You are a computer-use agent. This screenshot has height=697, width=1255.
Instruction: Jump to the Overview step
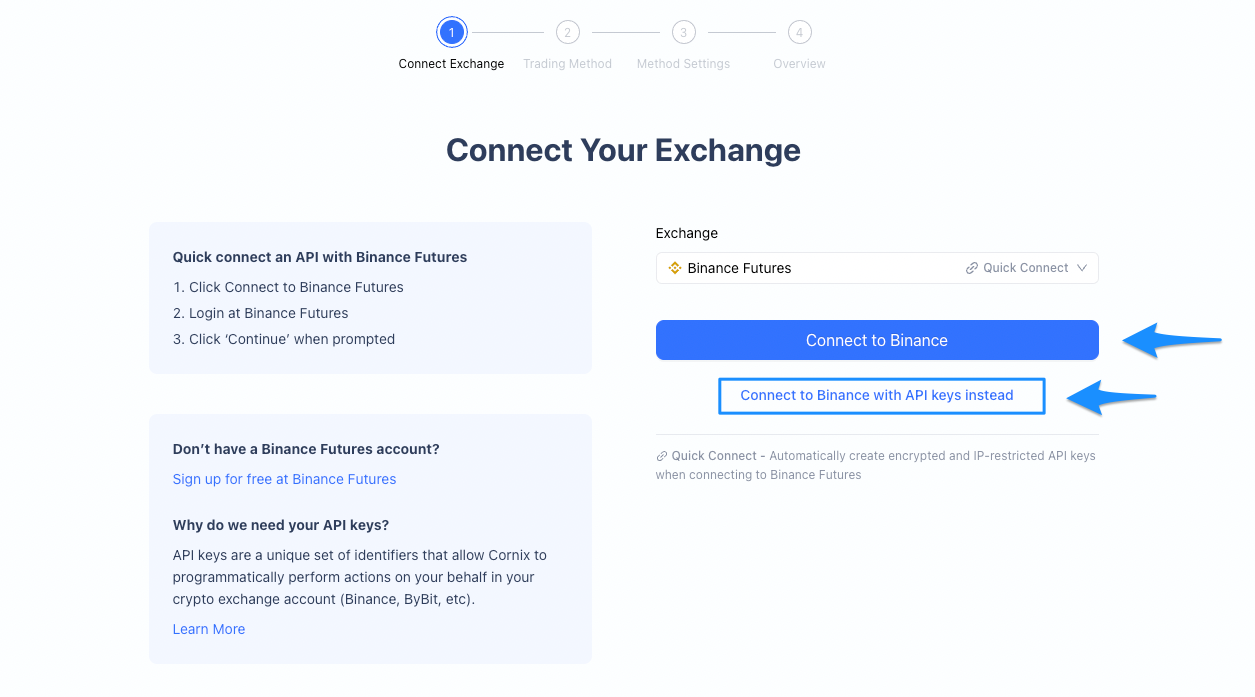pyautogui.click(x=799, y=64)
